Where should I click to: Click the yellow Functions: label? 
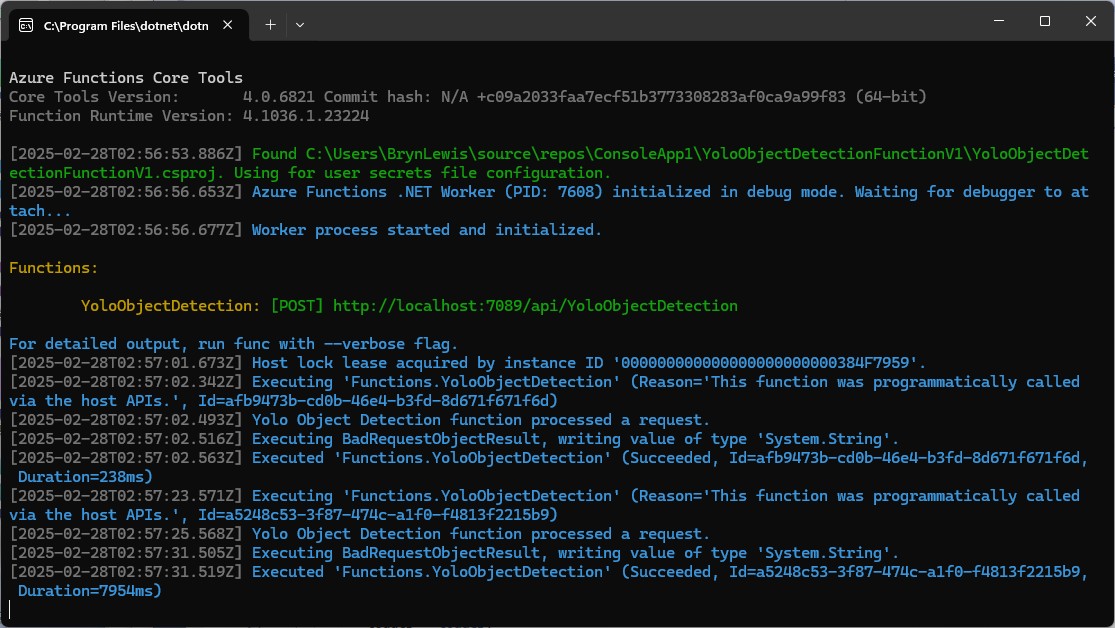point(53,268)
